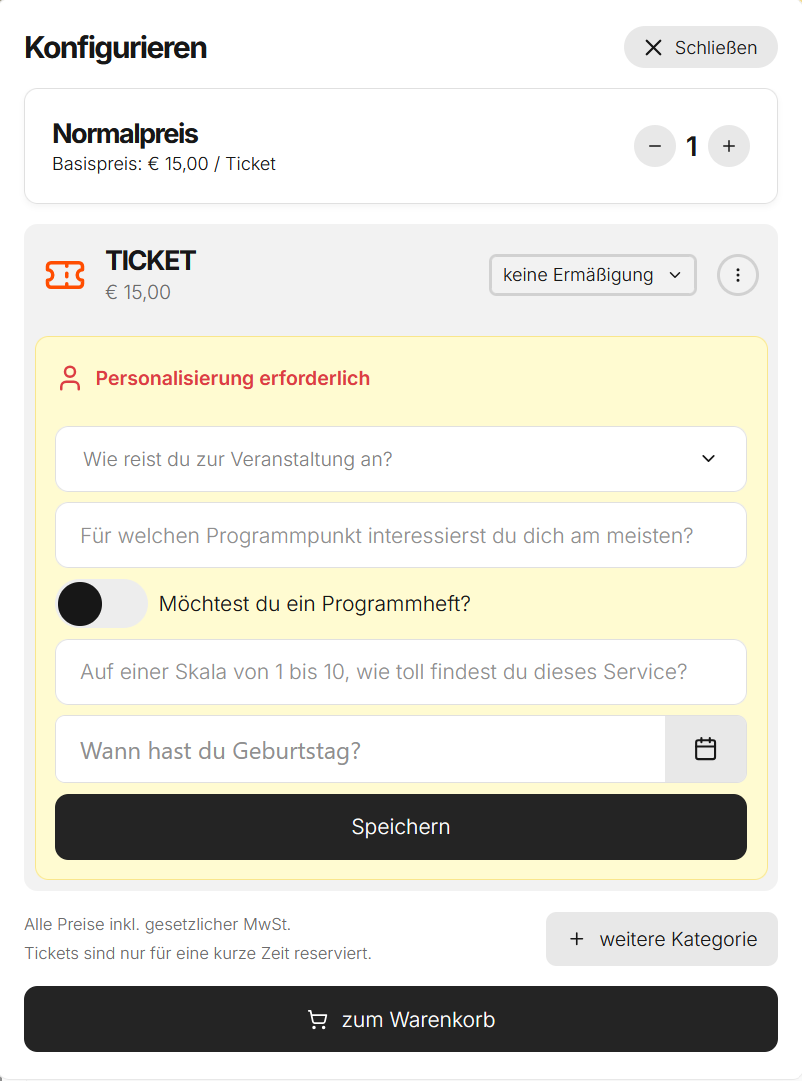This screenshot has width=802, height=1081.
Task: Increase ticket quantity with plus button
Action: click(x=729, y=146)
